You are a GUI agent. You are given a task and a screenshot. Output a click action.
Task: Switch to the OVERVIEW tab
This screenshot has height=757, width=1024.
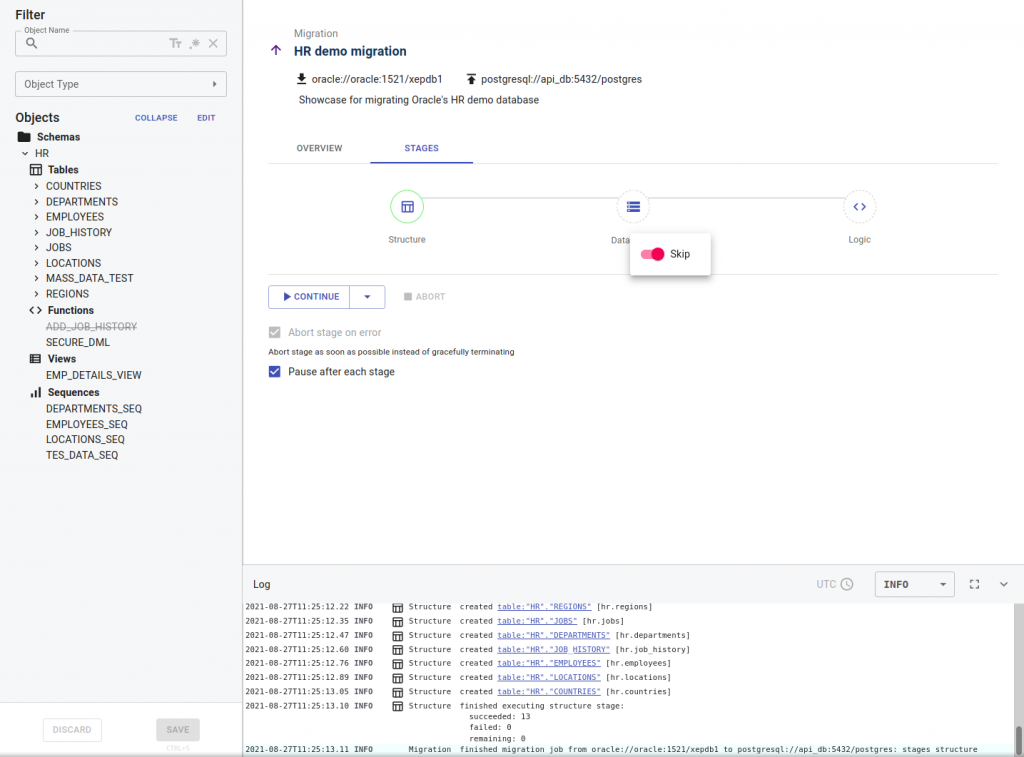click(319, 148)
